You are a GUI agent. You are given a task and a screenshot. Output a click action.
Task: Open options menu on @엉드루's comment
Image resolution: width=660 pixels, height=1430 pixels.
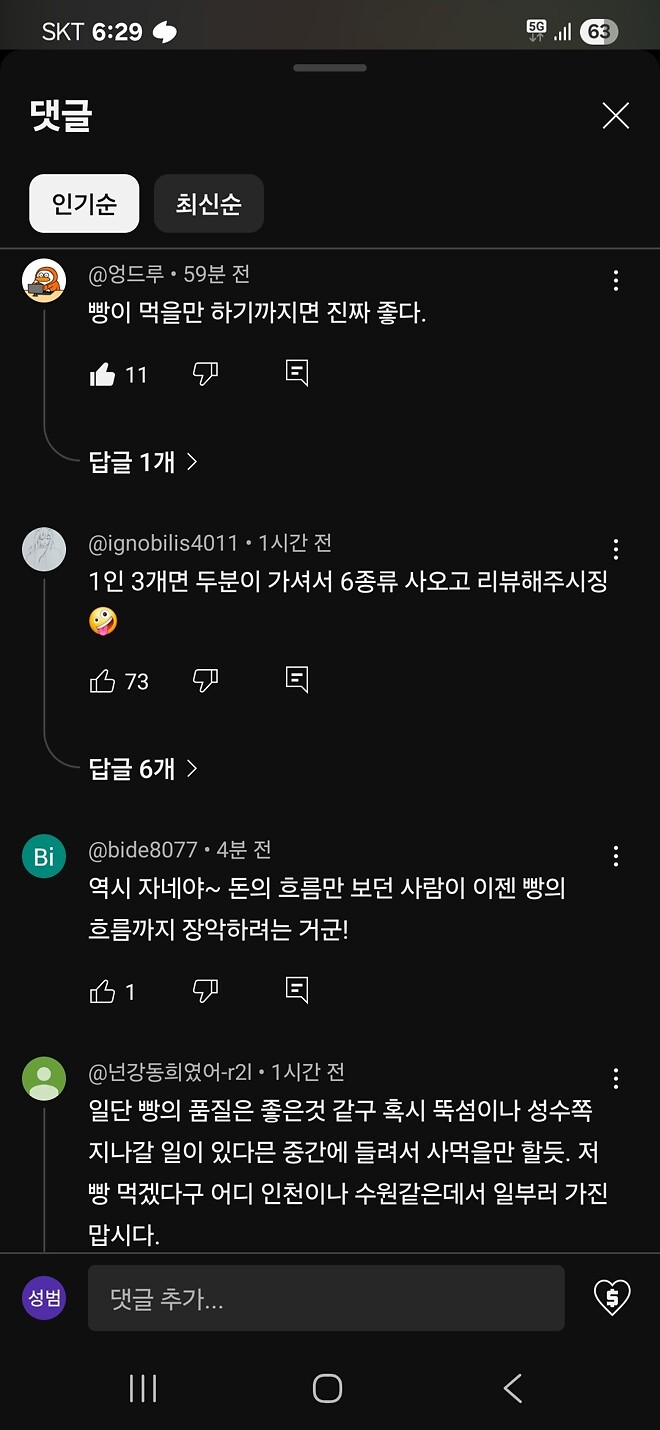[615, 281]
